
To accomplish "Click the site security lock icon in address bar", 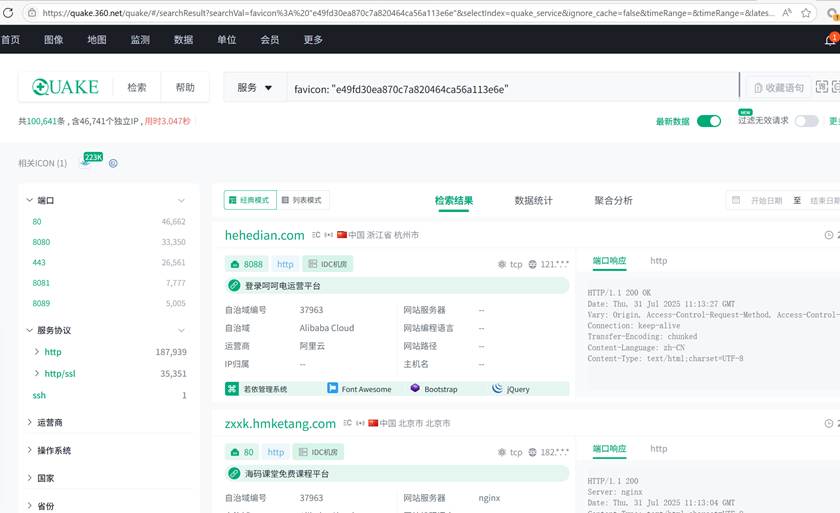I will click(32, 12).
